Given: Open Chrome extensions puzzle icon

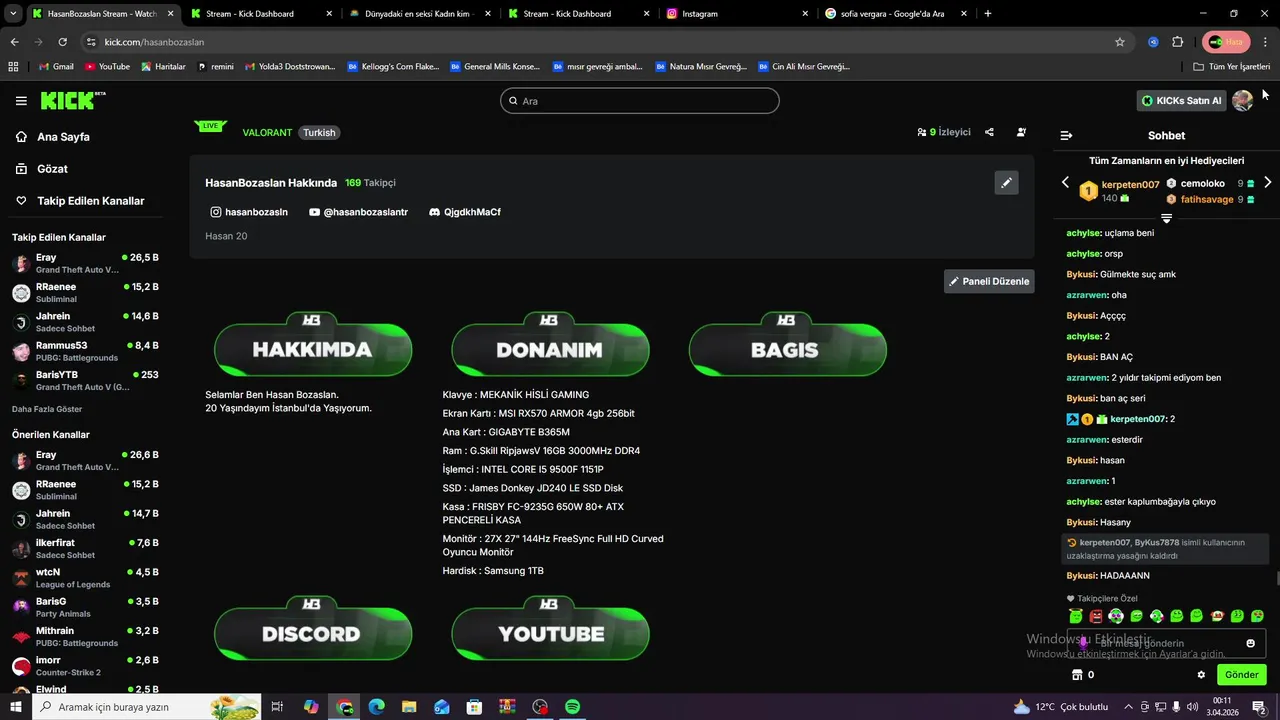Looking at the screenshot, I should pyautogui.click(x=1177, y=42).
